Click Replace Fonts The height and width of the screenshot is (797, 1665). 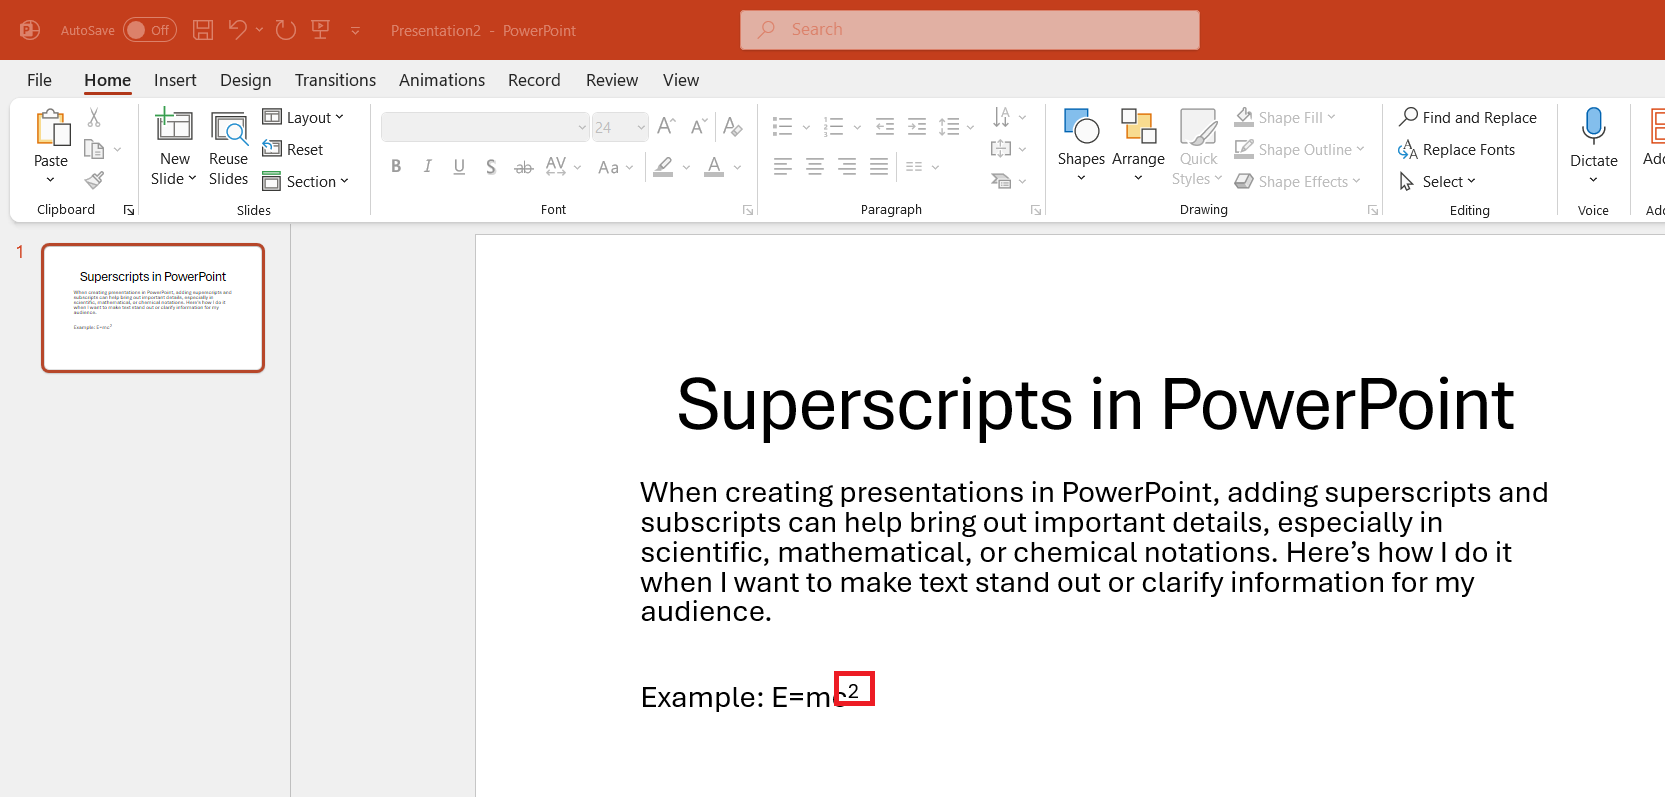coord(1457,149)
